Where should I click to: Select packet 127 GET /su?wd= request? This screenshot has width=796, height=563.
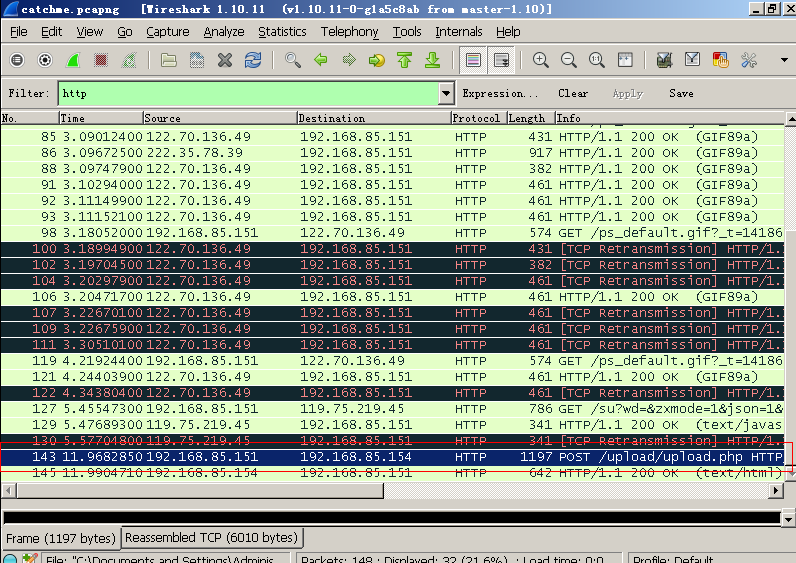[392, 409]
